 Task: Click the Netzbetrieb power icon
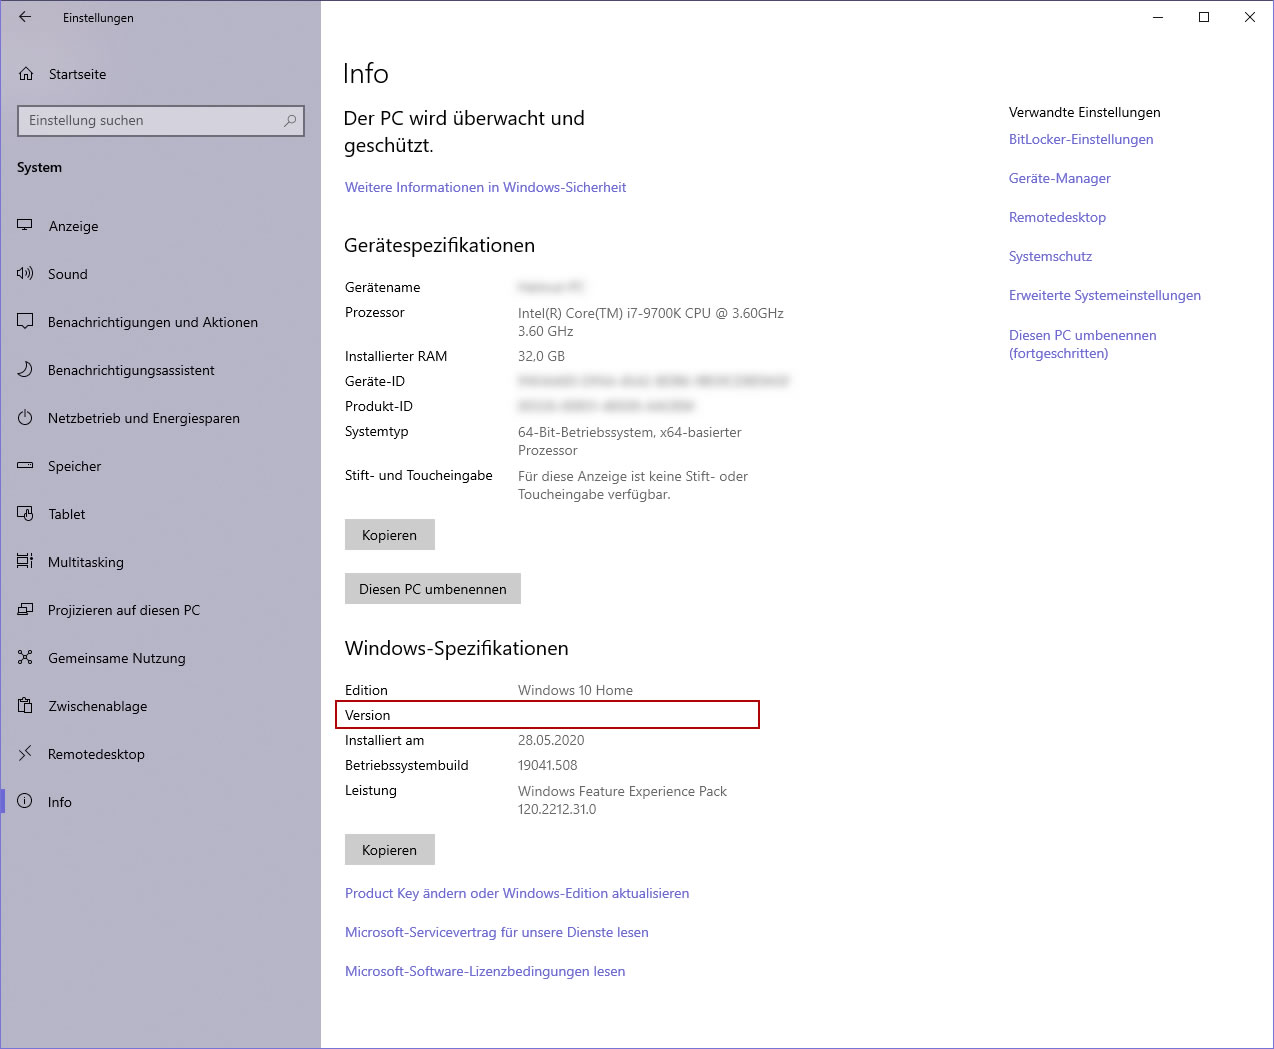click(x=25, y=418)
